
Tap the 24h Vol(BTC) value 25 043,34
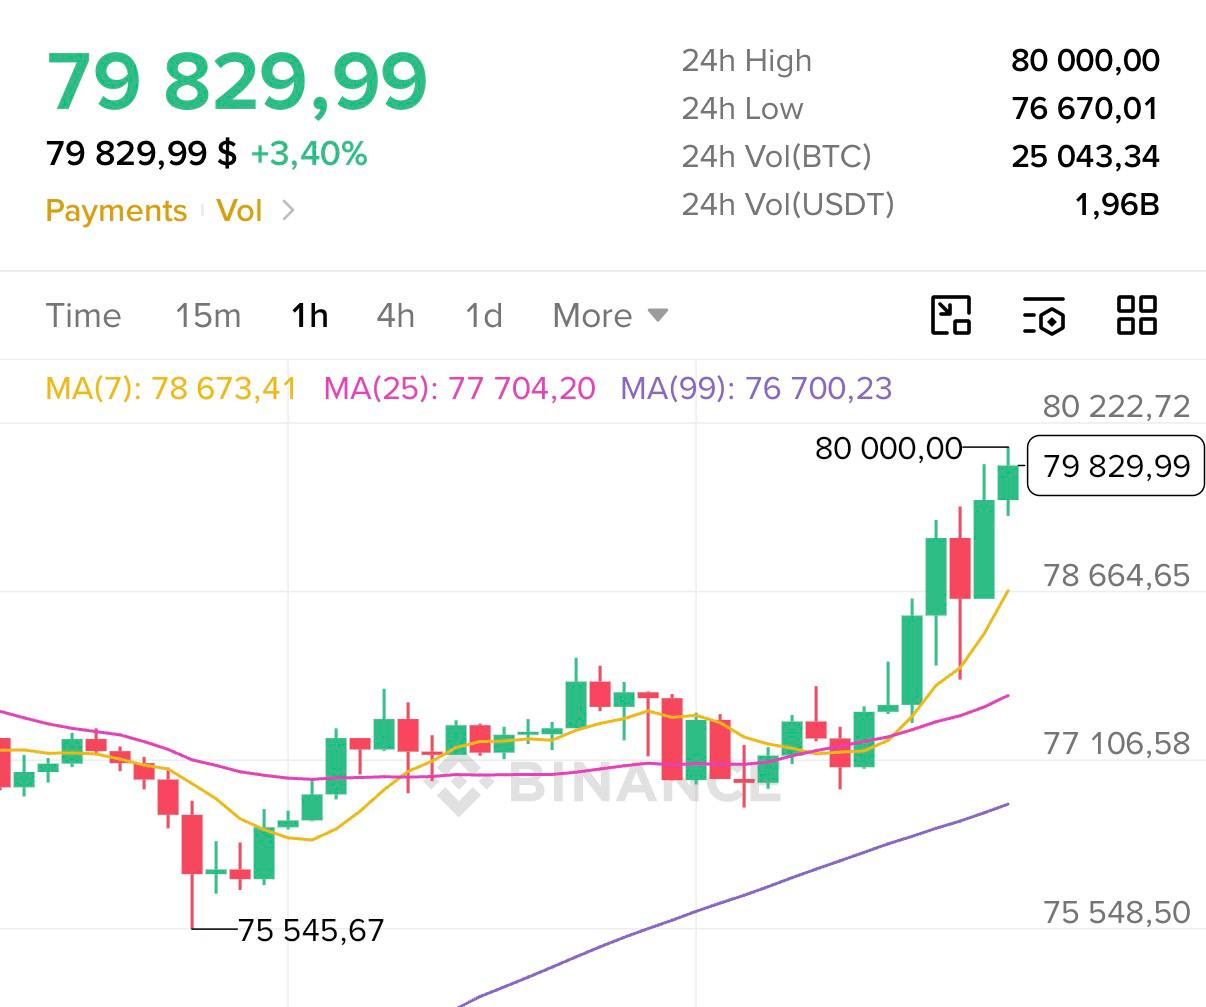pos(1085,156)
